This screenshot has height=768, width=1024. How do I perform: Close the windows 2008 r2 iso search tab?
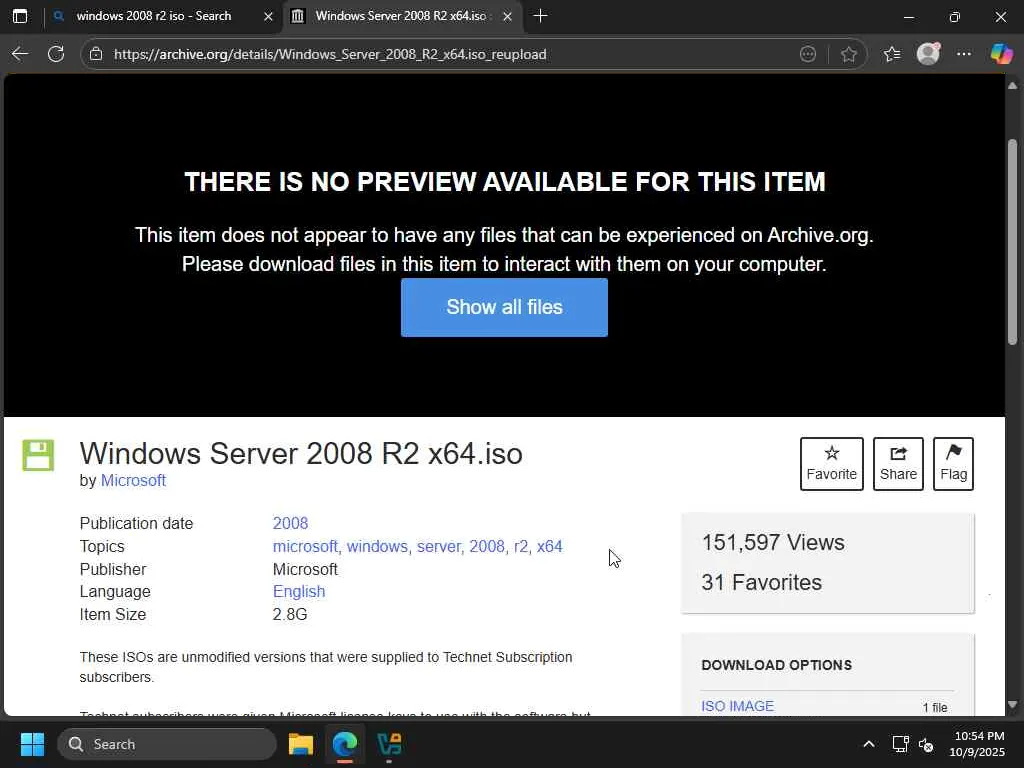pos(268,17)
